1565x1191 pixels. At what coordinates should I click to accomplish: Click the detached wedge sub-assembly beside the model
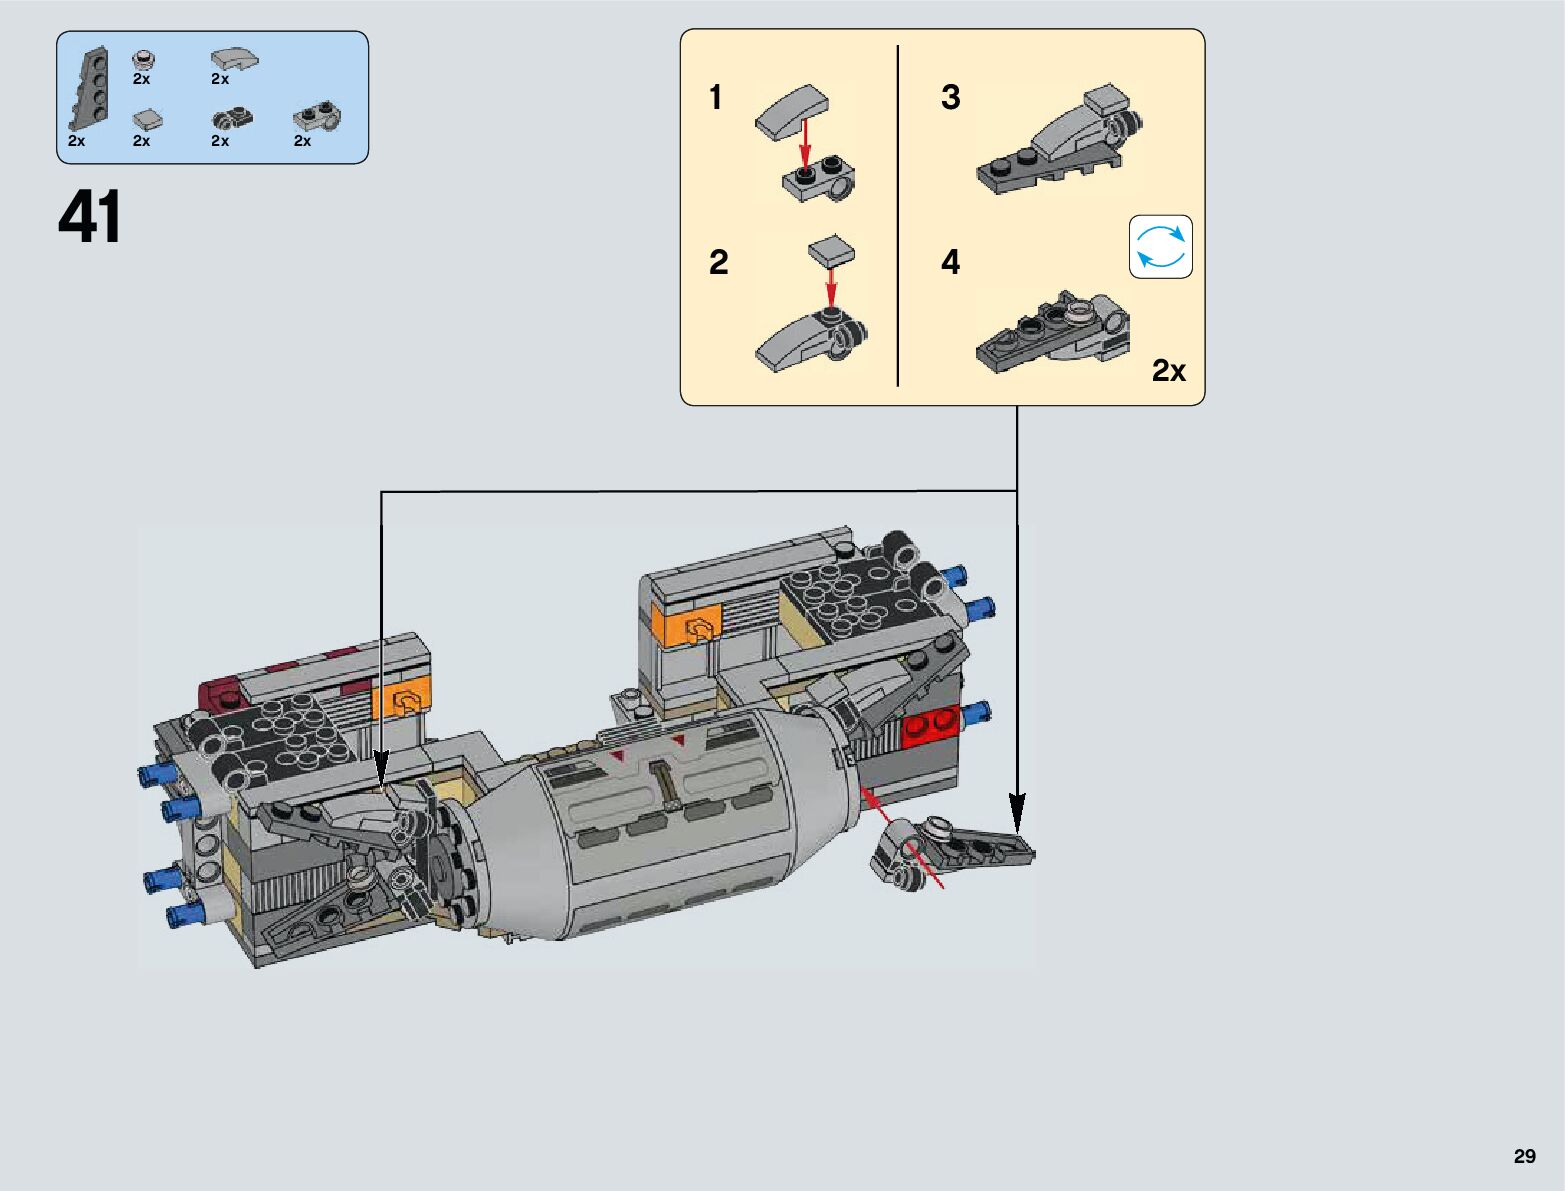coord(950,852)
